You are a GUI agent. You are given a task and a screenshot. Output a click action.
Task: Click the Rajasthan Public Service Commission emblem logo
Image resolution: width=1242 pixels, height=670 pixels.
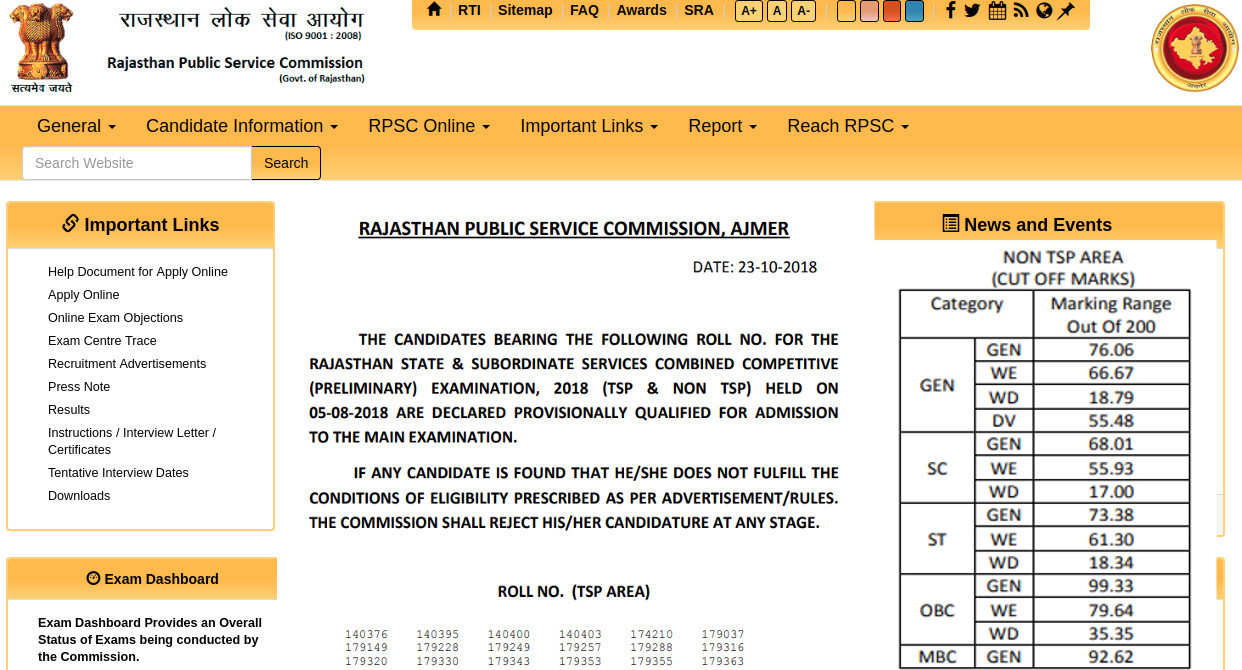[x=1194, y=48]
